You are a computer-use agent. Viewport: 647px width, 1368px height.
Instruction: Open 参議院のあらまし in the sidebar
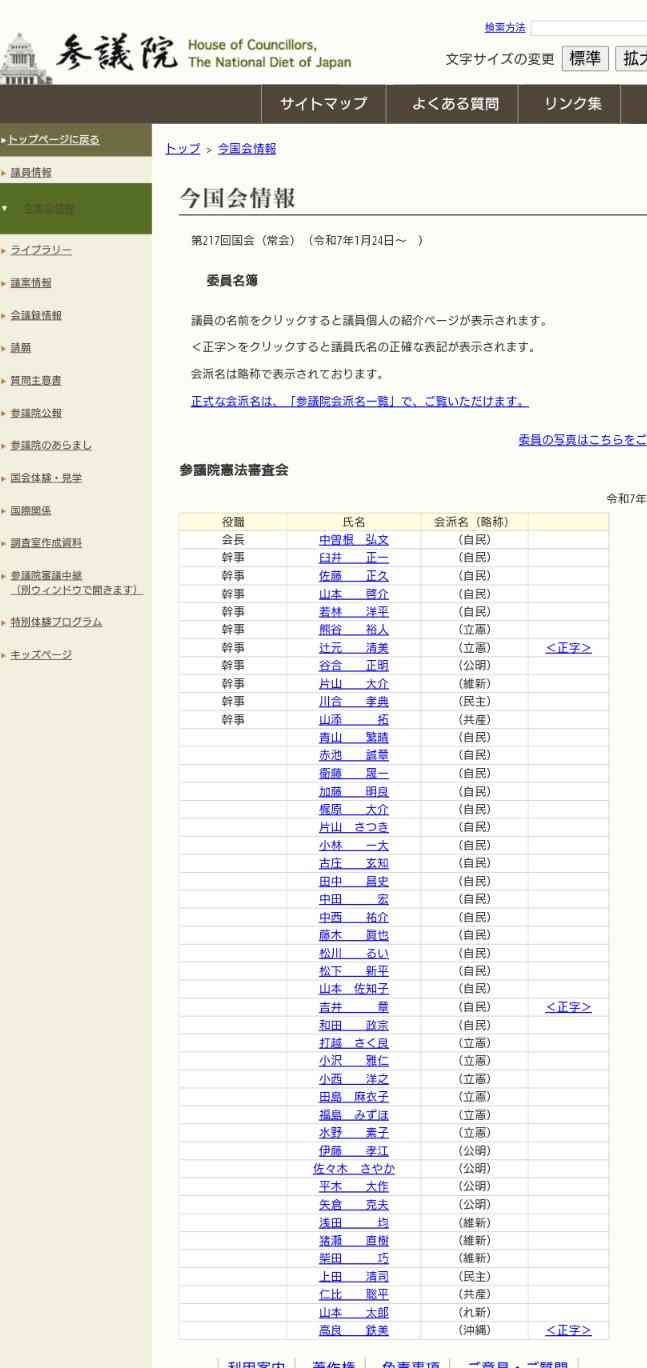click(51, 445)
